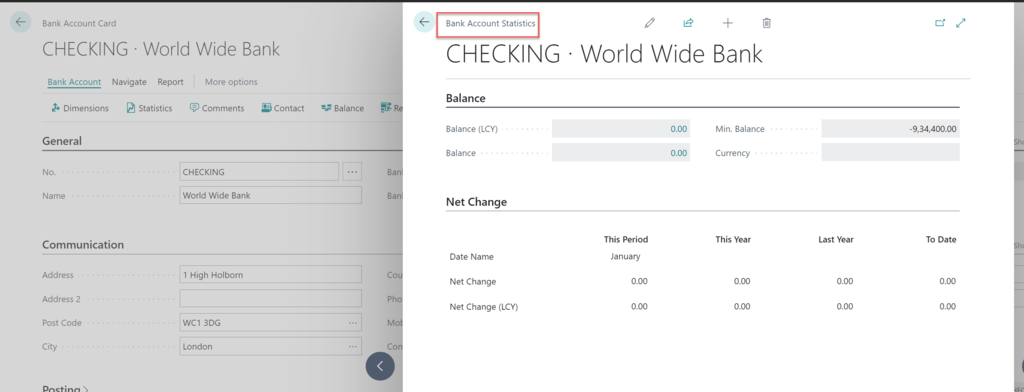Select the Bank Account menu tab
Screen dimensions: 1024x392
tap(74, 82)
